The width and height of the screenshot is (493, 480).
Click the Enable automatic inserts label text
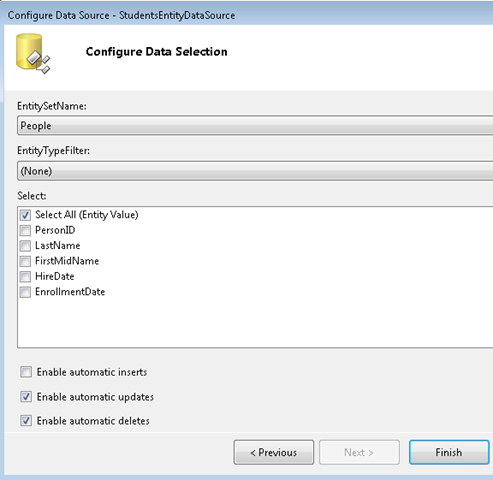[x=92, y=372]
